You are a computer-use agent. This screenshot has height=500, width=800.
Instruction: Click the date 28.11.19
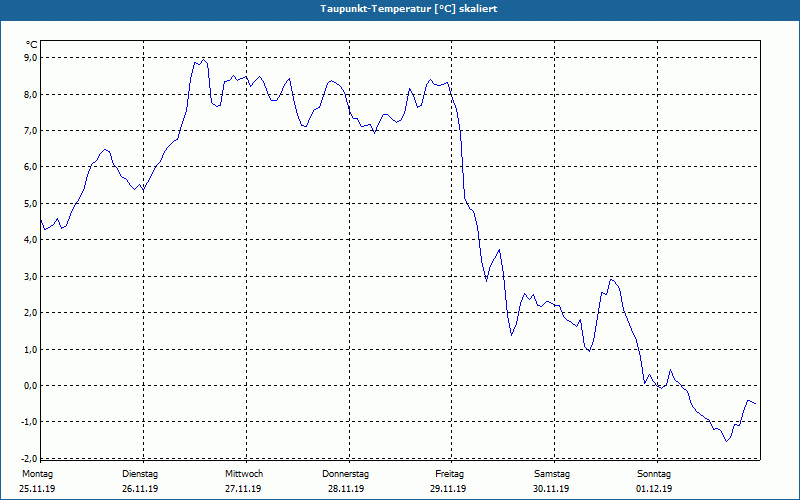click(x=346, y=489)
